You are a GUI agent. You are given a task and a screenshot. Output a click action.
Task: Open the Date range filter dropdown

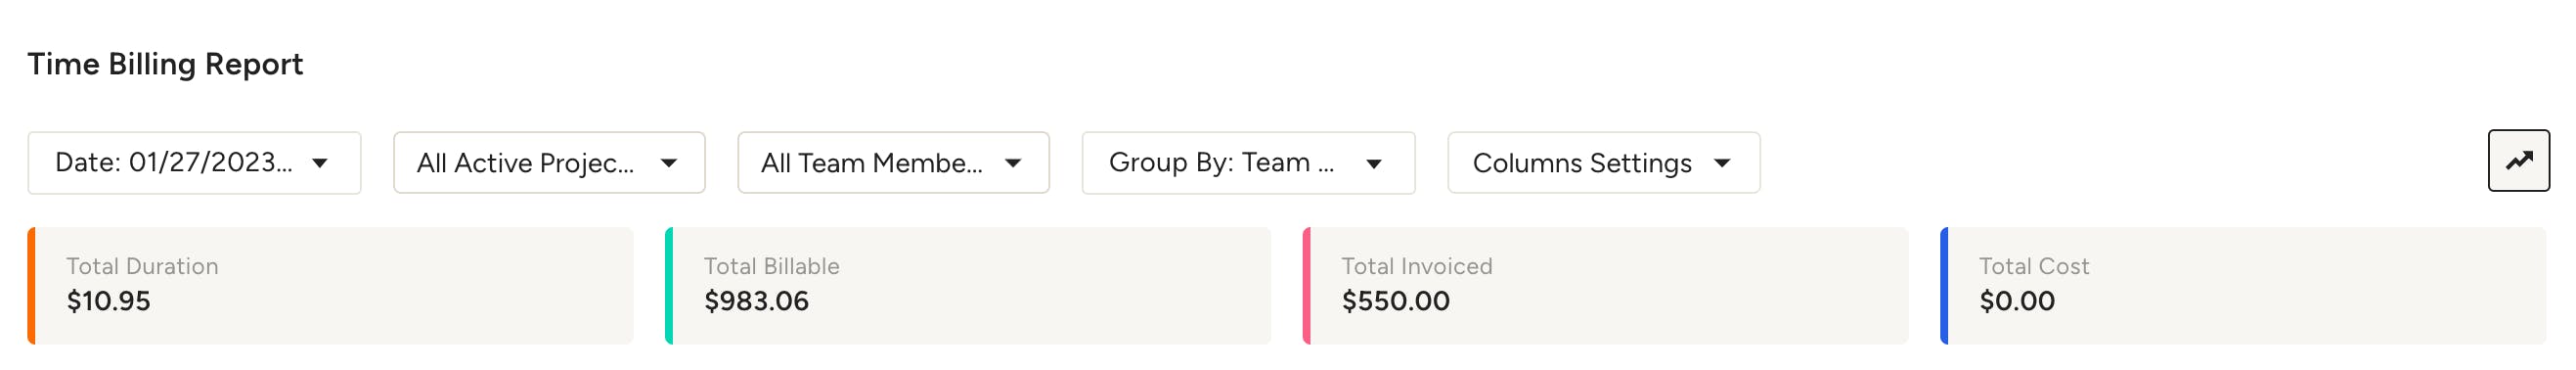click(x=194, y=162)
